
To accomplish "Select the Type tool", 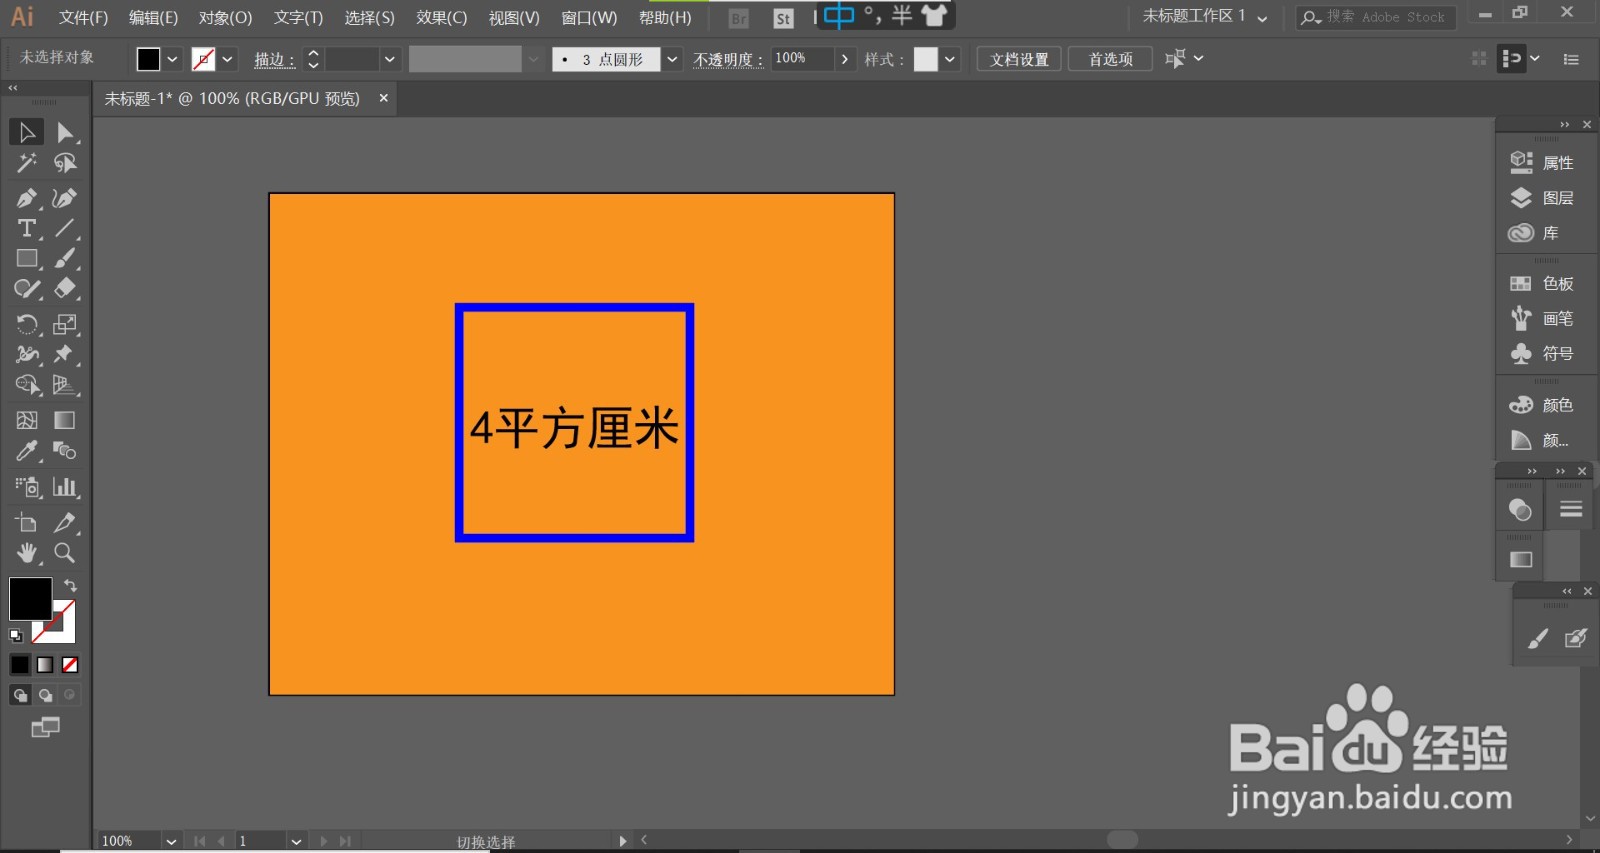I will (x=27, y=228).
